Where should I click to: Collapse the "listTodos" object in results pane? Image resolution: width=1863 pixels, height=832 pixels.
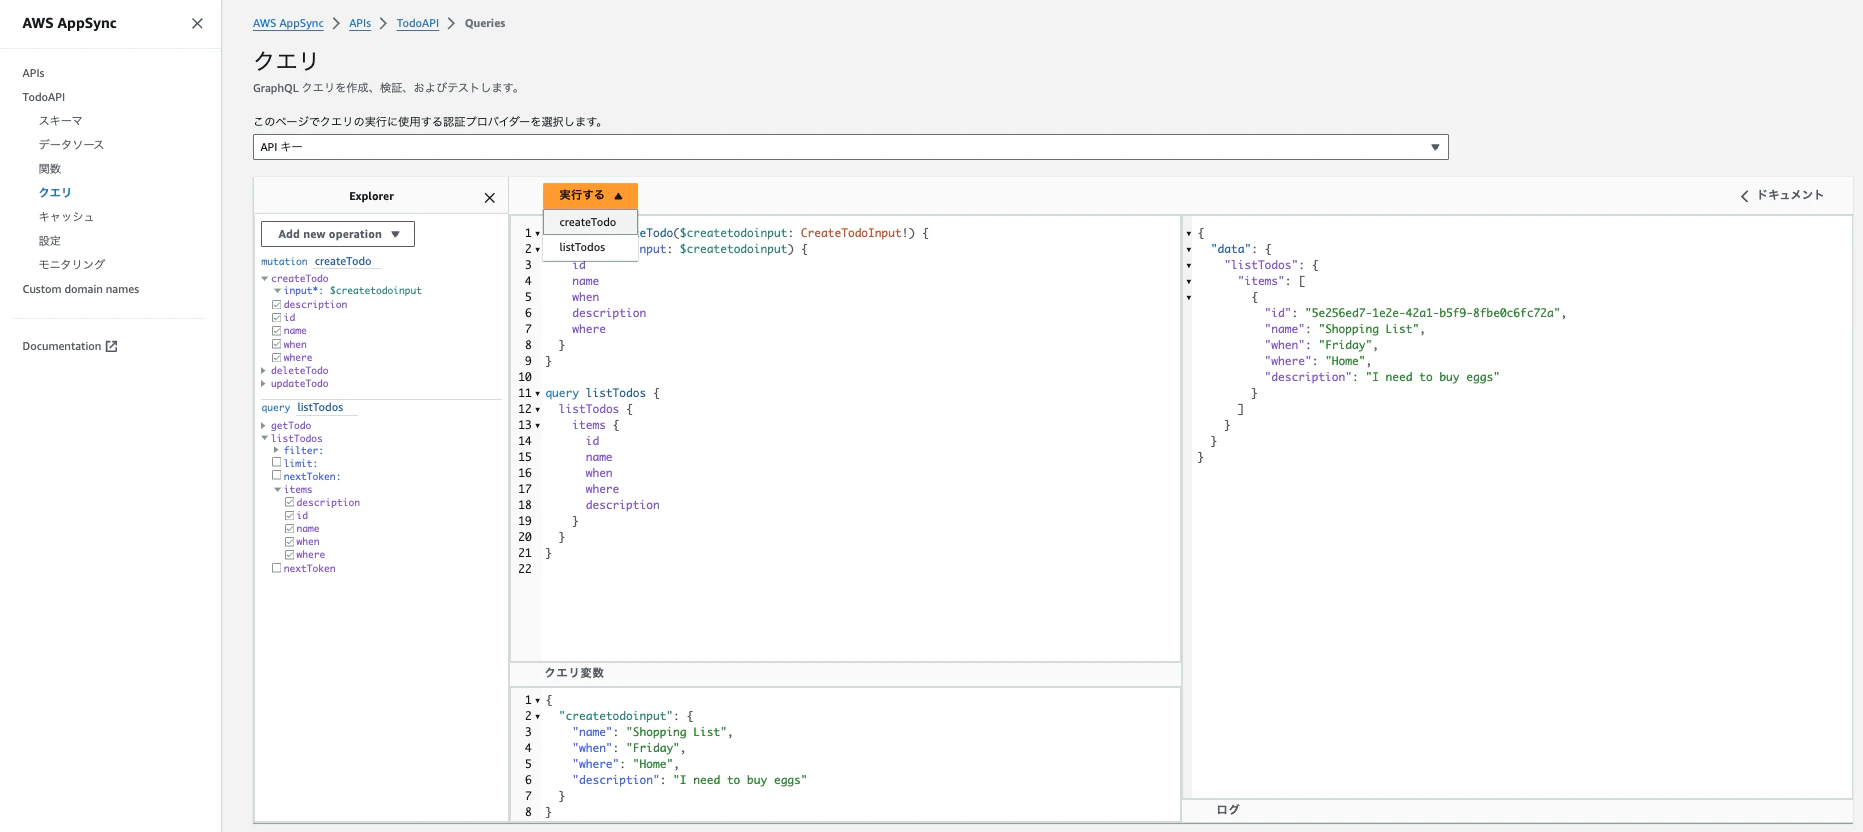pos(1189,266)
